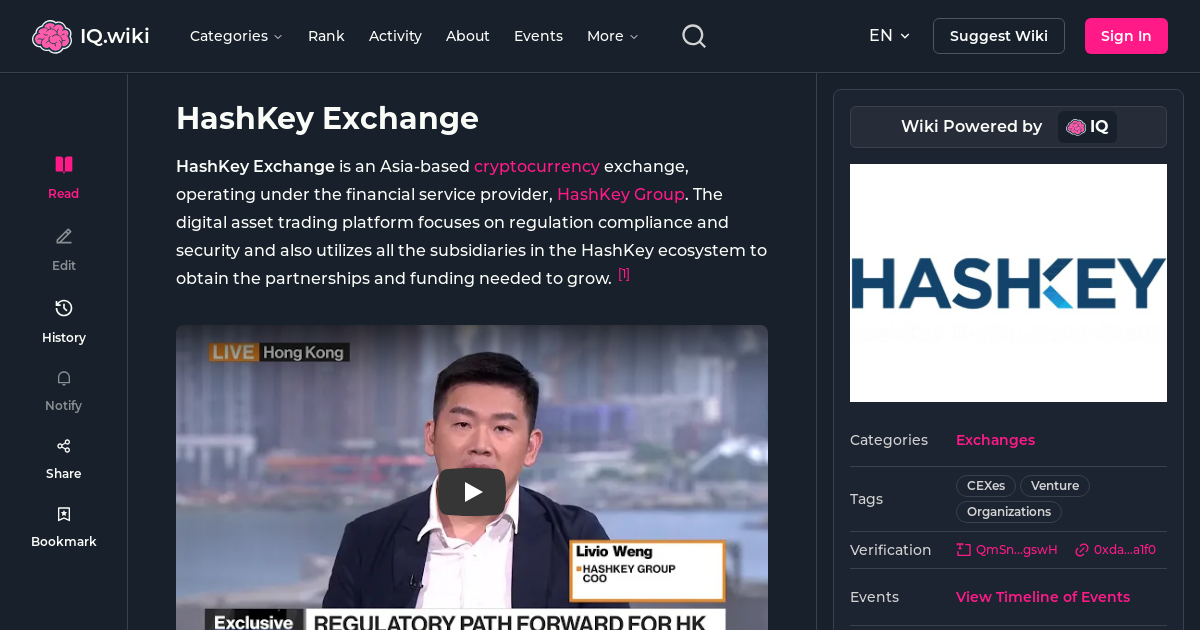Open the IPFS verification hash QmSn...gswH
This screenshot has height=630, width=1200.
pos(1006,549)
